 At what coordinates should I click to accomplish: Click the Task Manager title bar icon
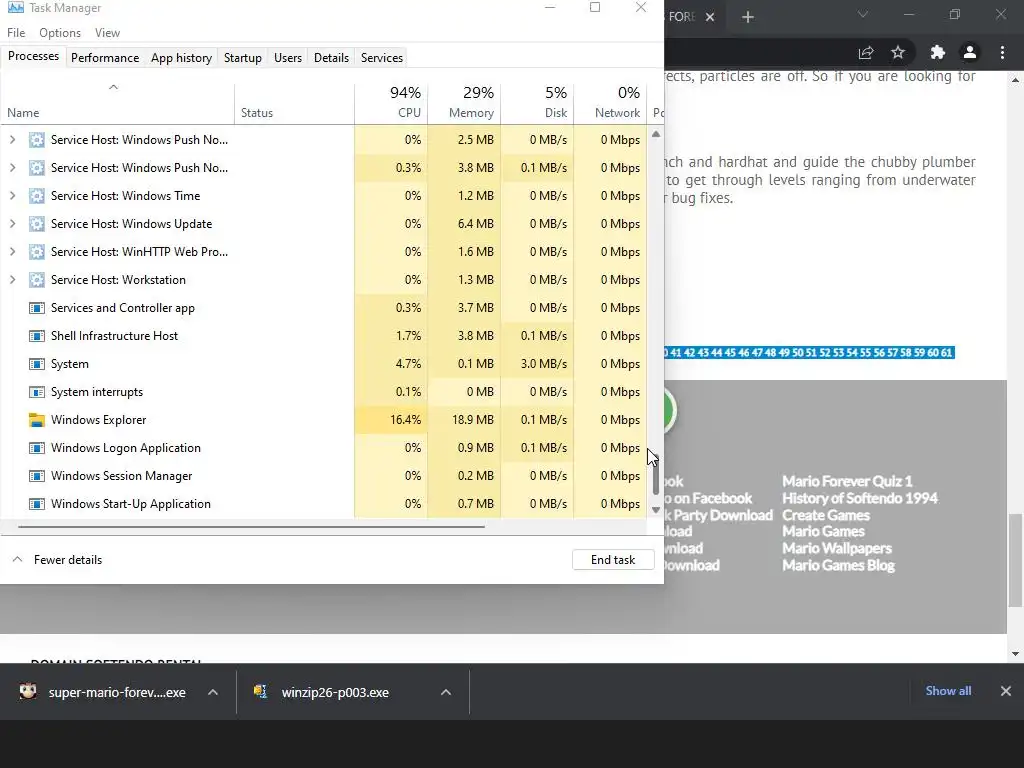pyautogui.click(x=15, y=7)
